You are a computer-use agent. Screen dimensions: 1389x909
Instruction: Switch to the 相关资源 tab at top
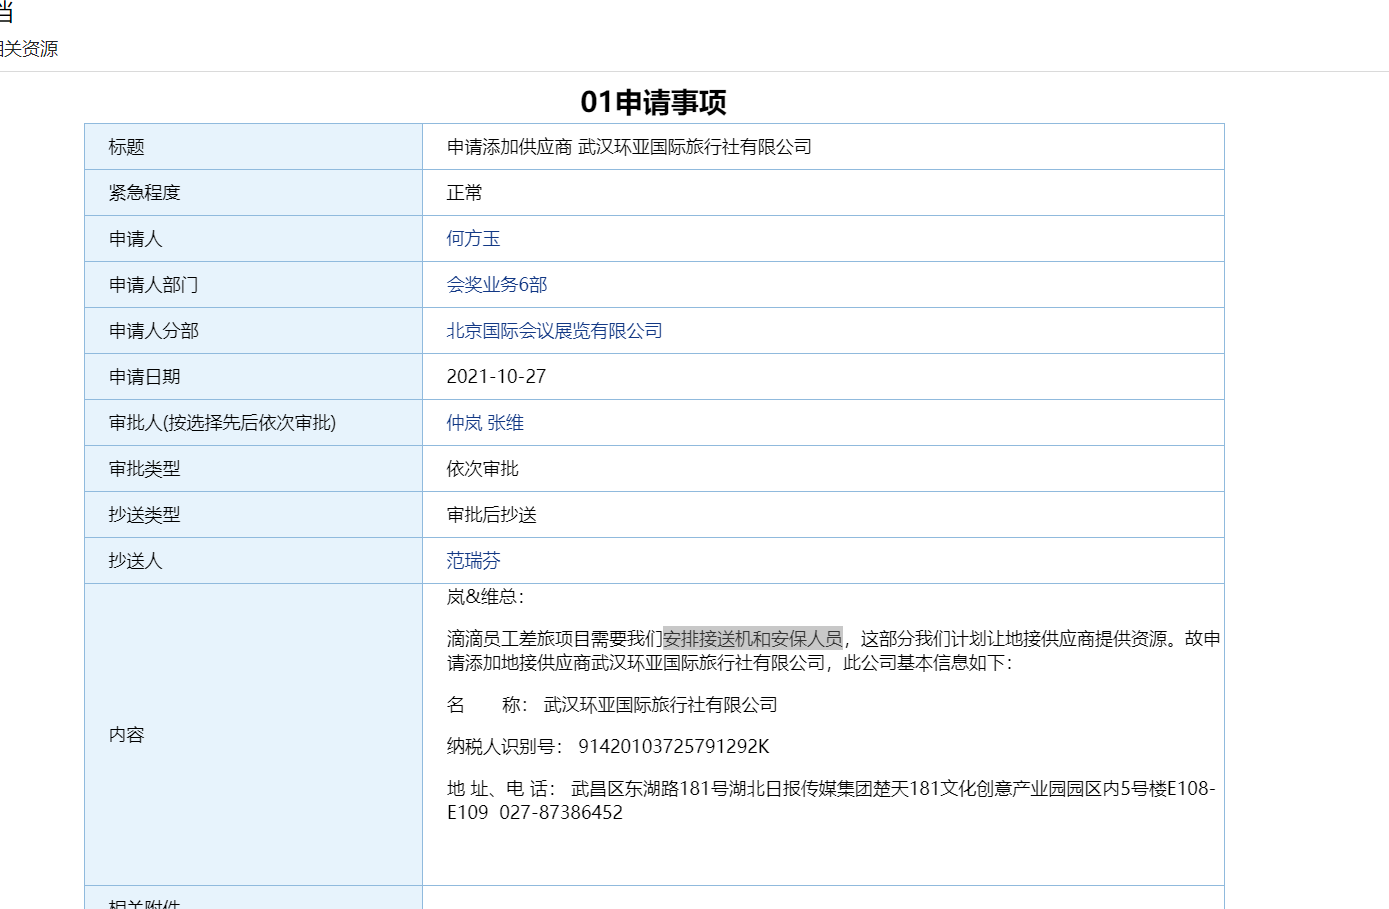click(29, 49)
